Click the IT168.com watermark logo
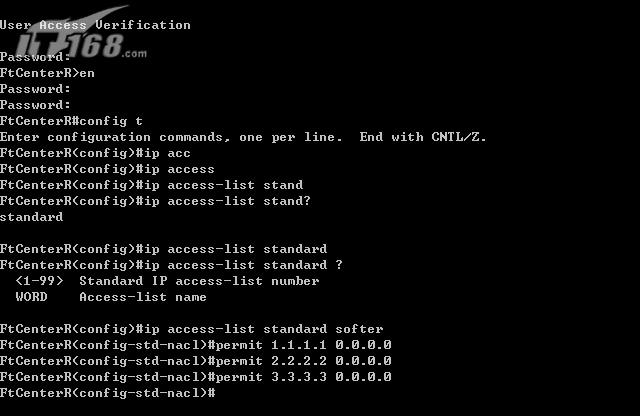 pyautogui.click(x=78, y=39)
